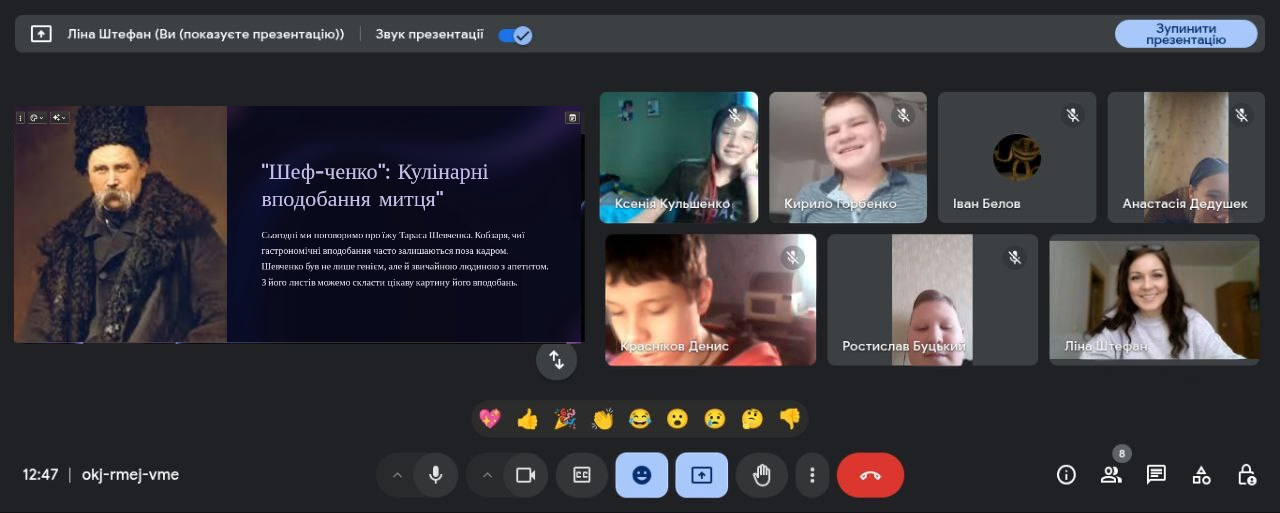Open host controls lock icon
The height and width of the screenshot is (513, 1280).
(x=1246, y=475)
